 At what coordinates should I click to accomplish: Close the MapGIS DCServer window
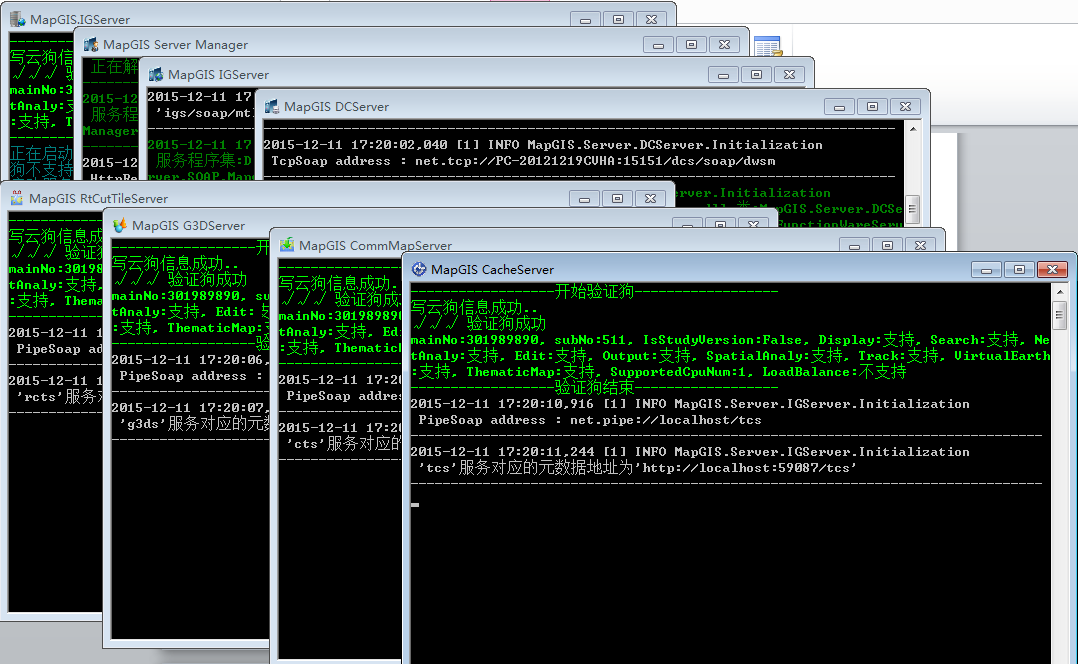click(905, 107)
